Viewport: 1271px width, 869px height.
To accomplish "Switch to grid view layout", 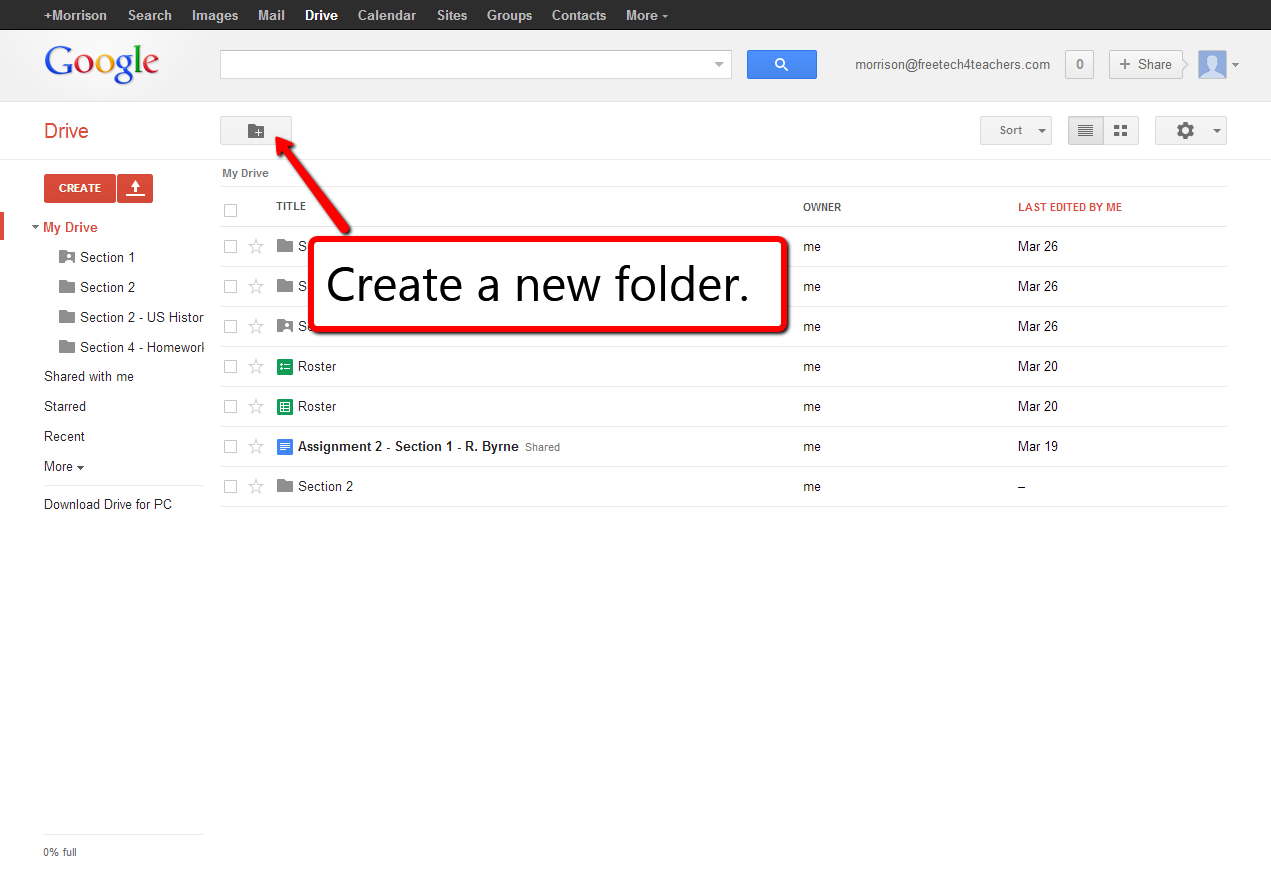I will click(x=1119, y=130).
